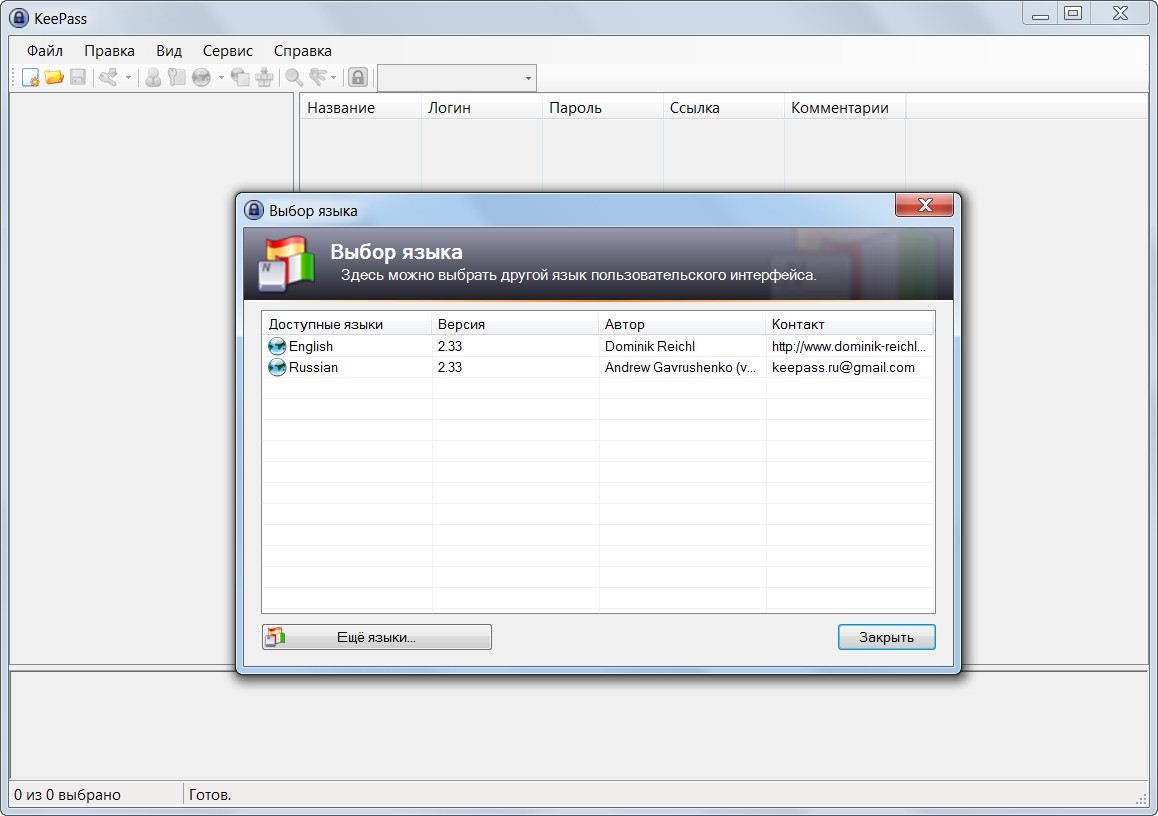Start a search with the magnifier tool
The width and height of the screenshot is (1158, 816).
293,77
